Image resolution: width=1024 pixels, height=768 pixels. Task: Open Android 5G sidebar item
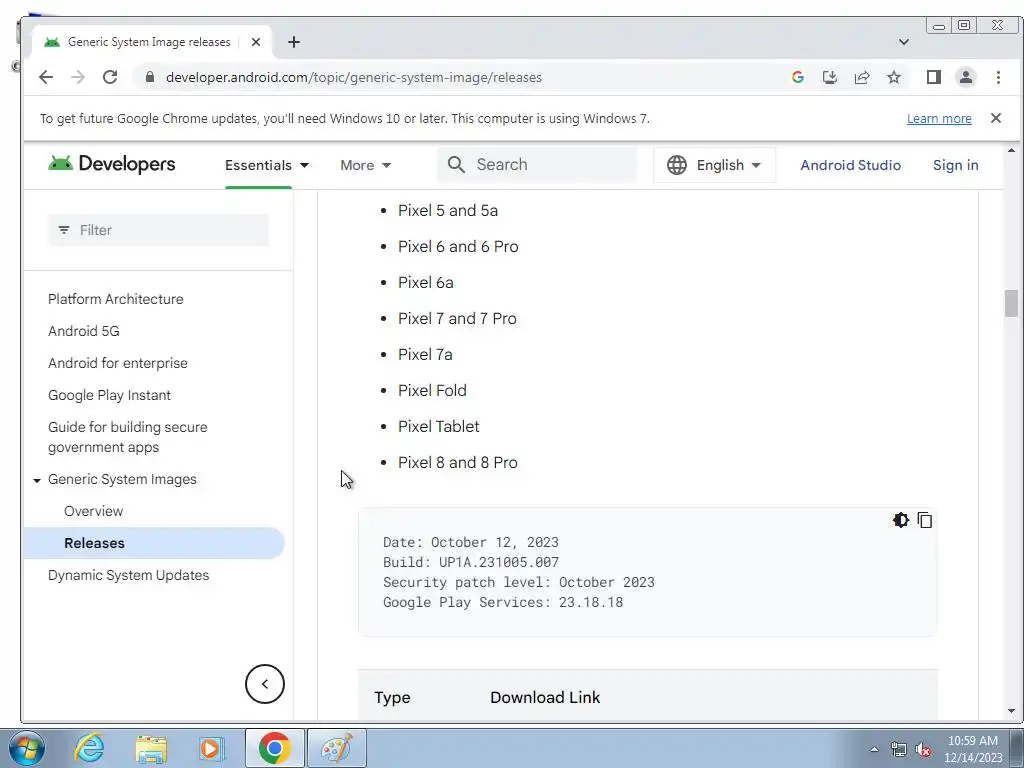84,331
